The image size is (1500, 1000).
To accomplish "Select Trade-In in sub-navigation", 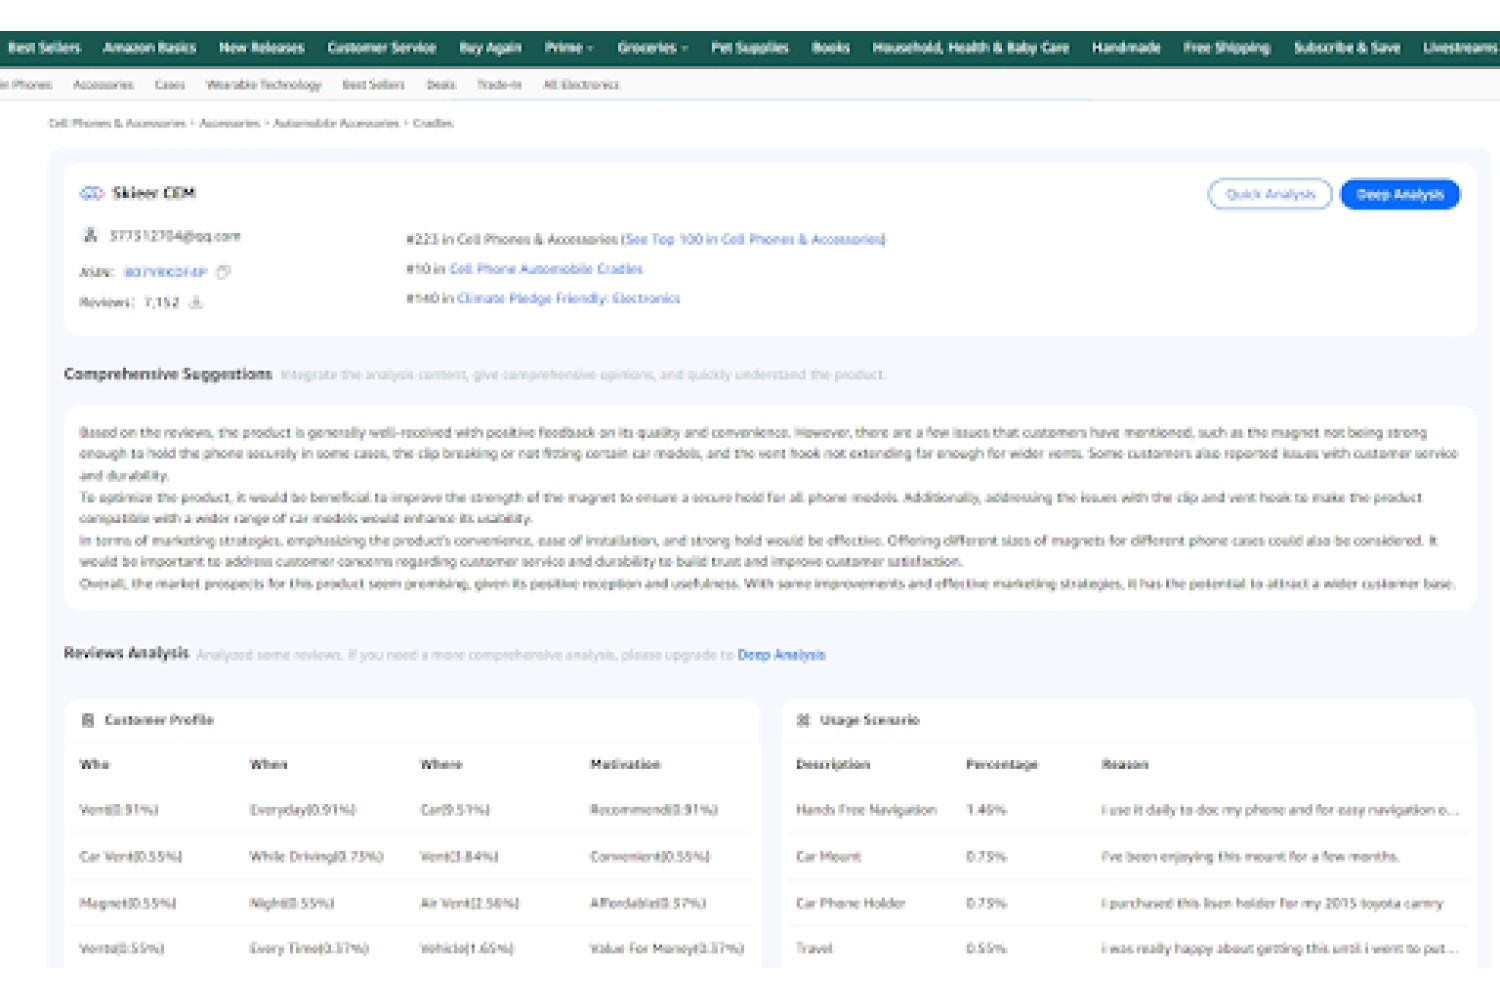I will click(499, 85).
